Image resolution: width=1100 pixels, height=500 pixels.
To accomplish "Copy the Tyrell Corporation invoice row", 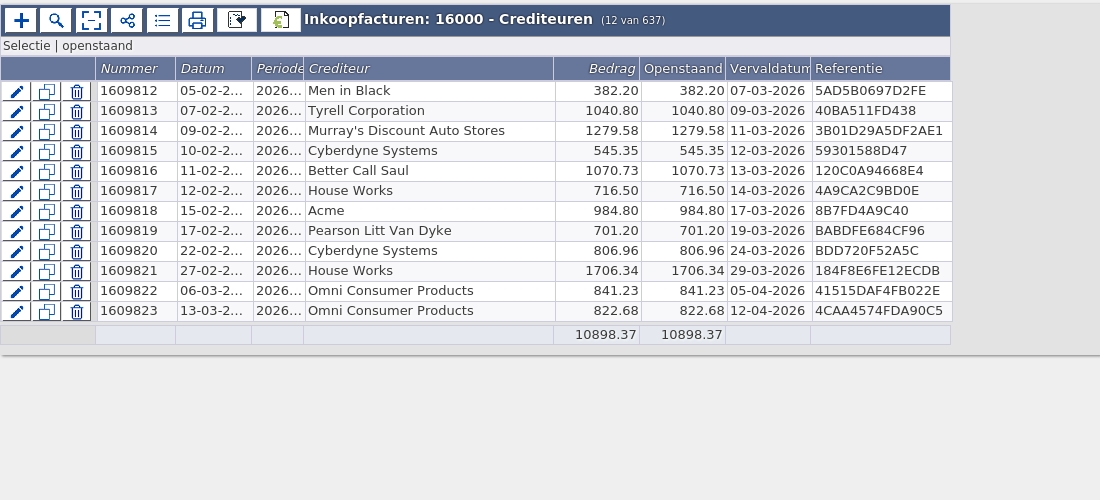I will (47, 112).
